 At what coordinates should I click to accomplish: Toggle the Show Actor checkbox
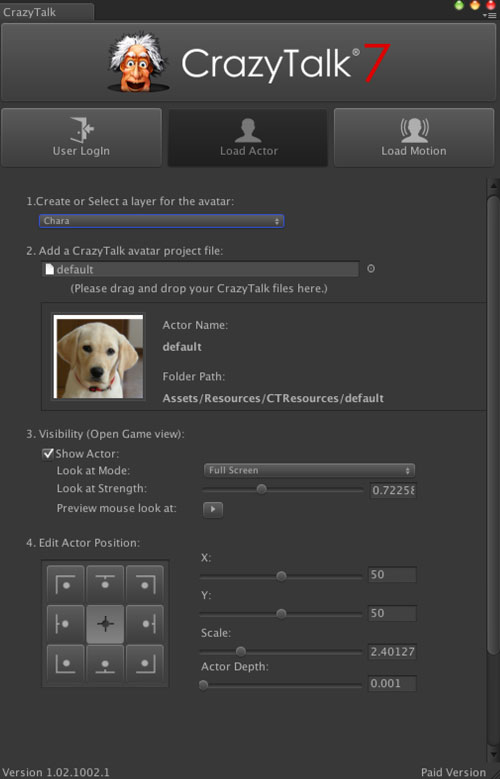coord(48,454)
